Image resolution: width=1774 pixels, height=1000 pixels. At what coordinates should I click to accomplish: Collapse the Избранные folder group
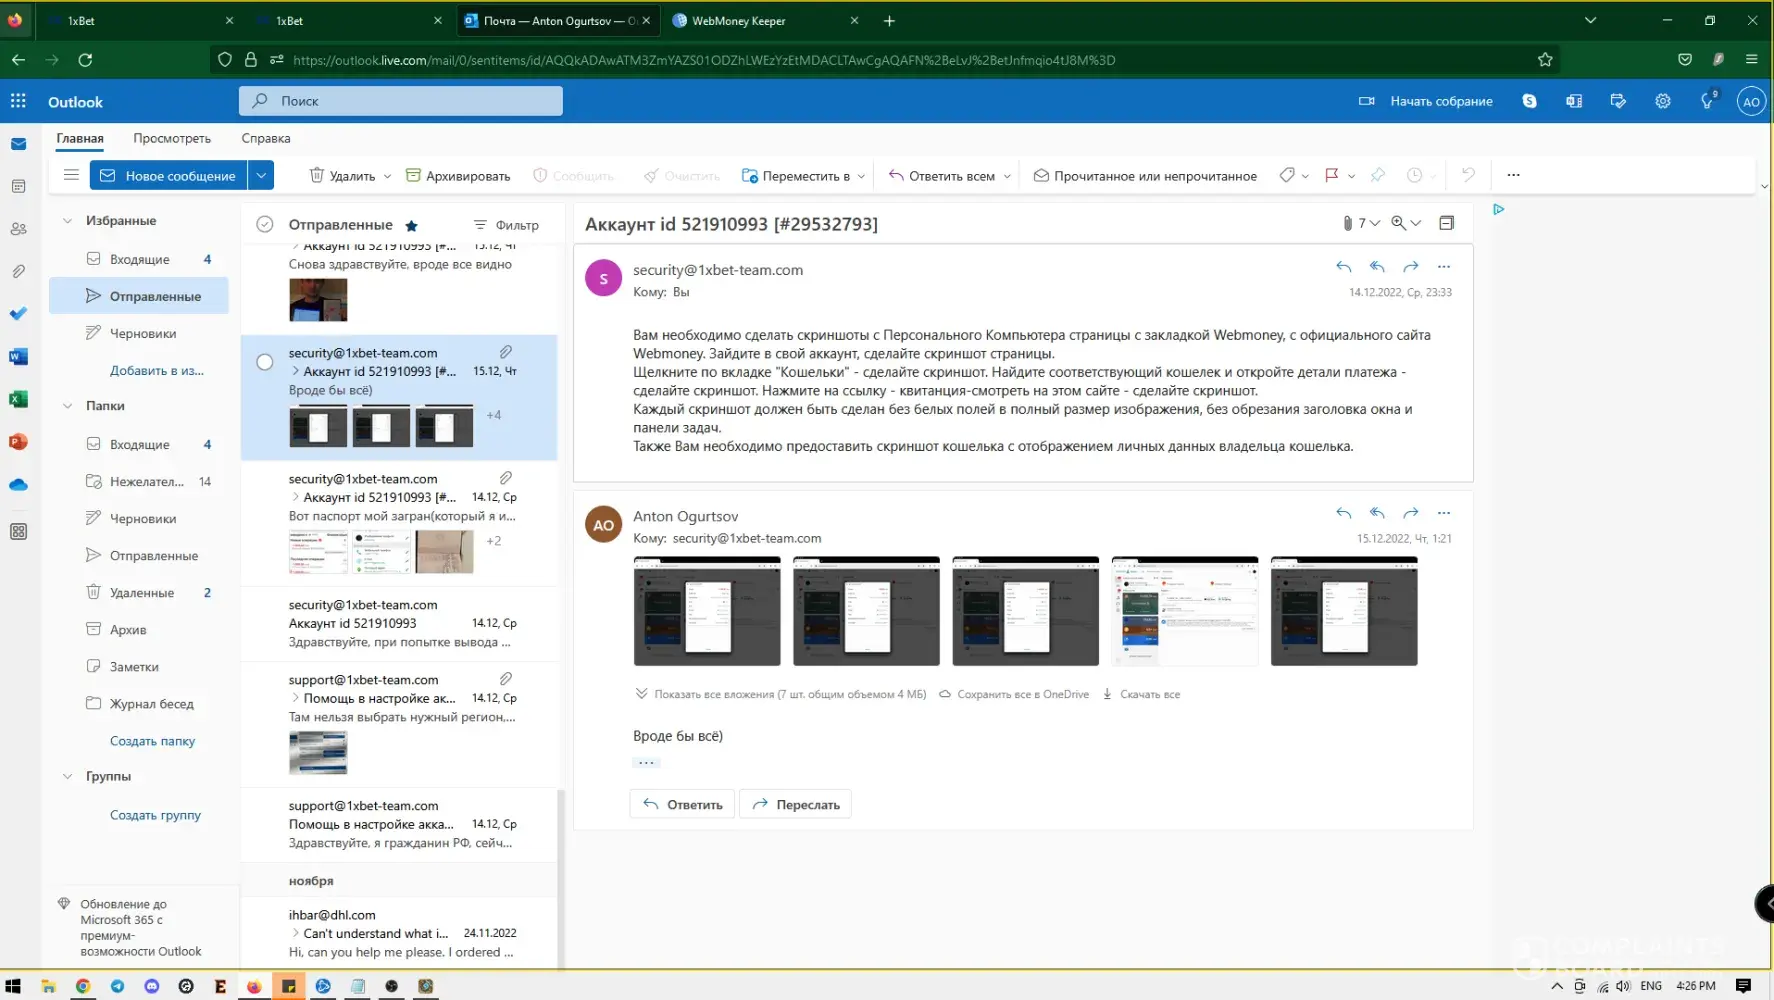(67, 221)
